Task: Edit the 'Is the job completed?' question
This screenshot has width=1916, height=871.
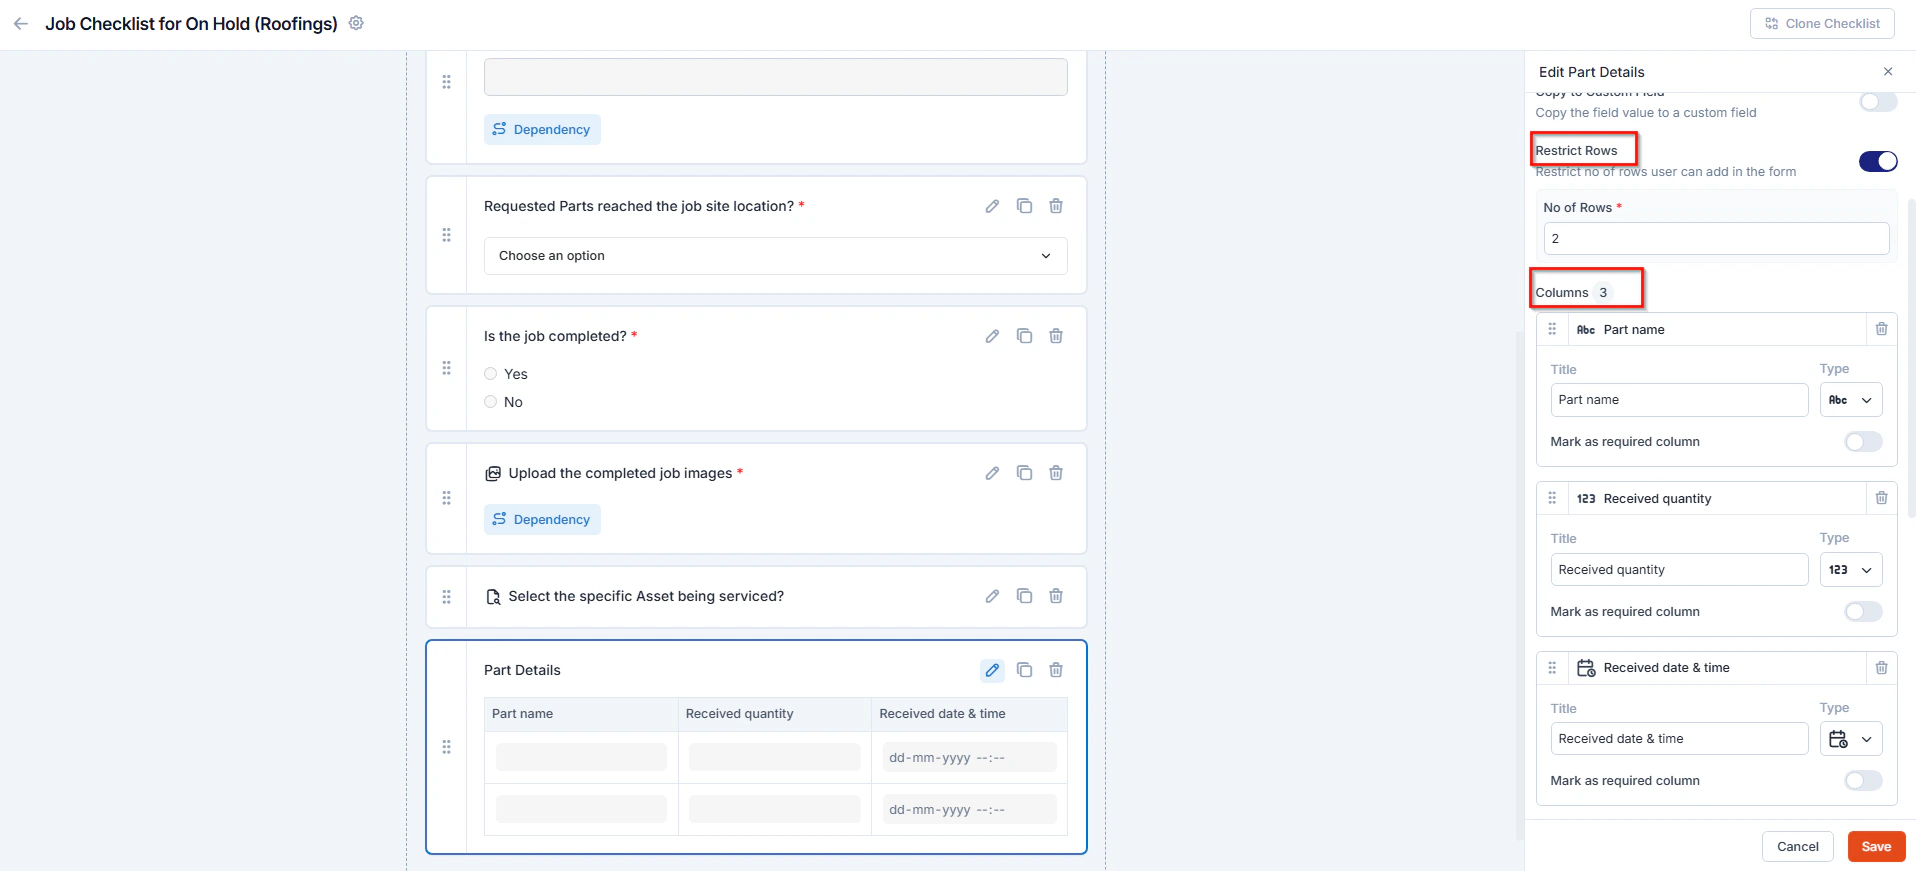Action: (992, 336)
